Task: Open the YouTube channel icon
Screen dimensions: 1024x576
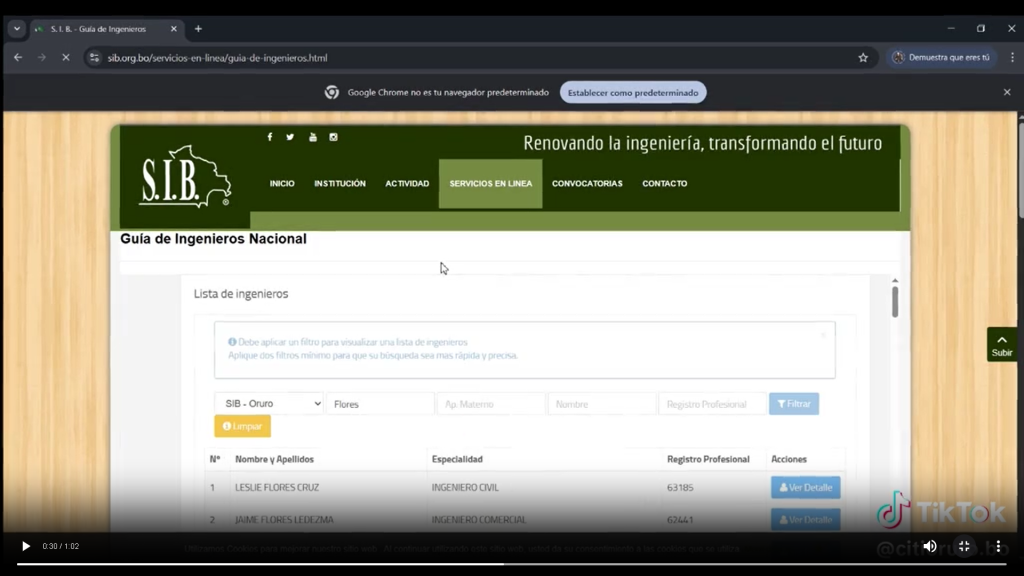Action: (312, 137)
